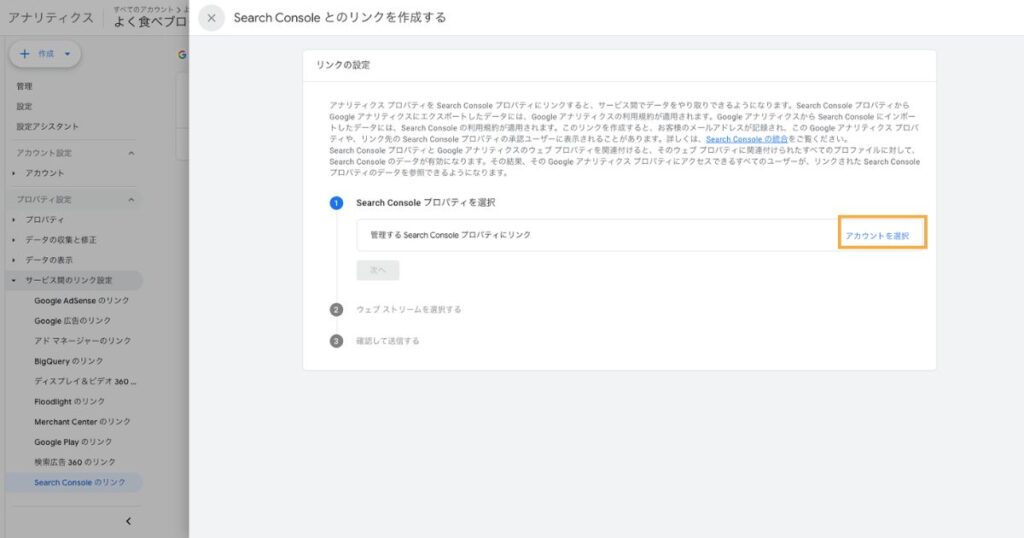Click step 3 確認して送信する
1024x538 pixels.
click(x=387, y=341)
